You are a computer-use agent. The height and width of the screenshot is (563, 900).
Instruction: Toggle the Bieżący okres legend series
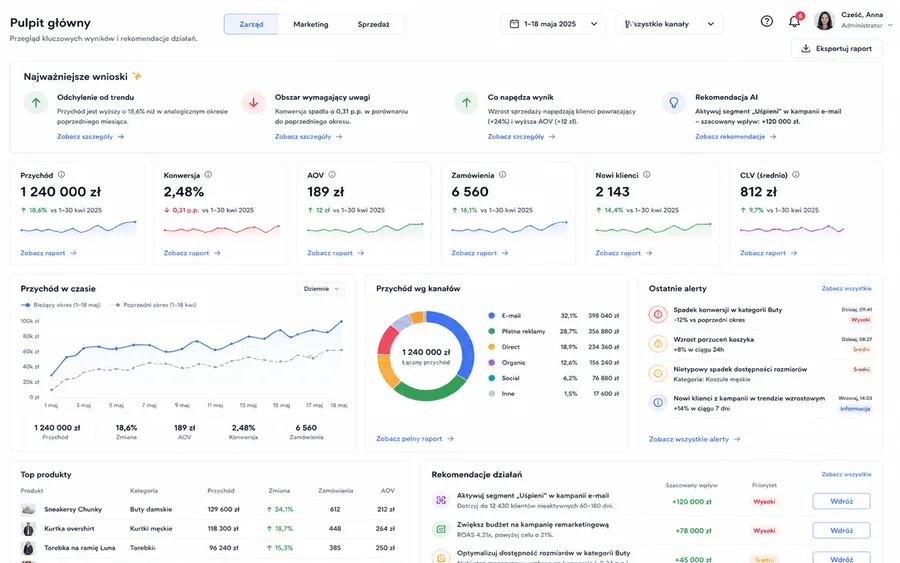point(60,305)
